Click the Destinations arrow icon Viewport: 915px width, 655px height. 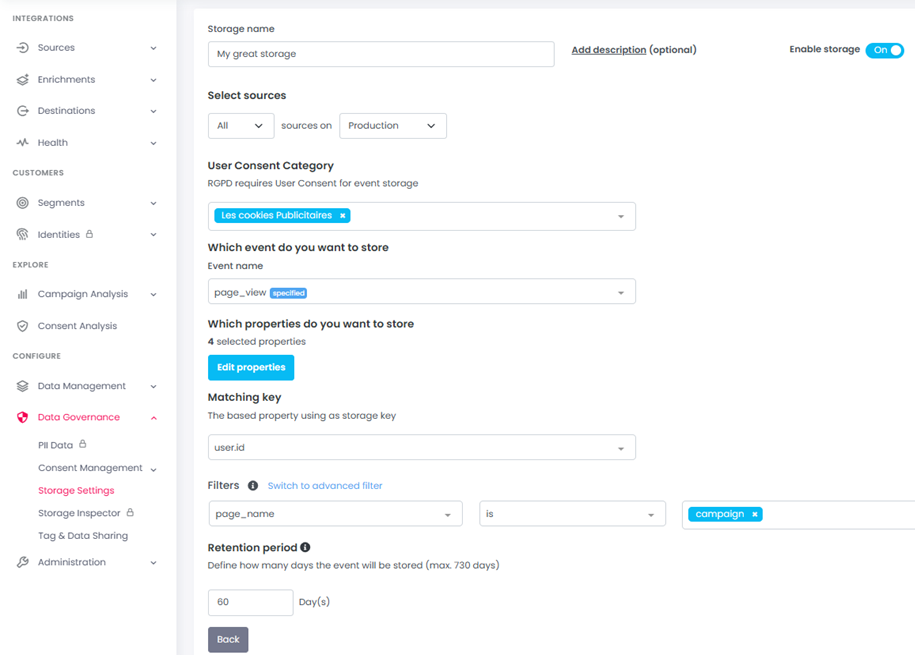(x=22, y=111)
